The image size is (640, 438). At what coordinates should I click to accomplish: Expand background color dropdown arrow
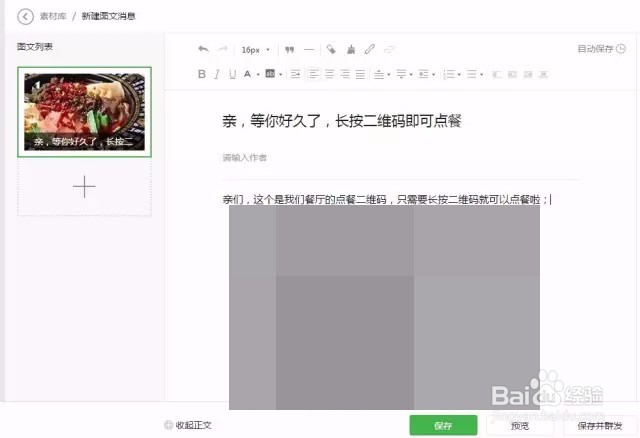point(281,74)
